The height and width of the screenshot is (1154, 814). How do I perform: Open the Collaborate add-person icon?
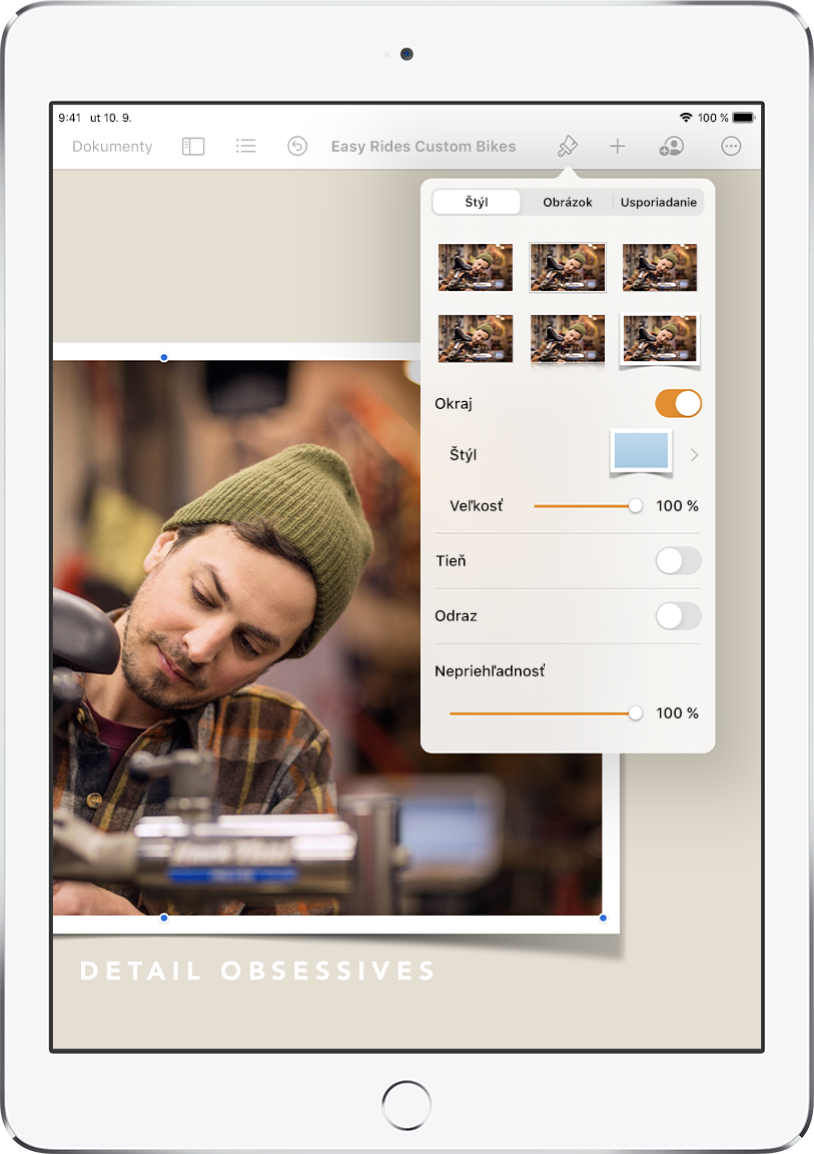(671, 146)
